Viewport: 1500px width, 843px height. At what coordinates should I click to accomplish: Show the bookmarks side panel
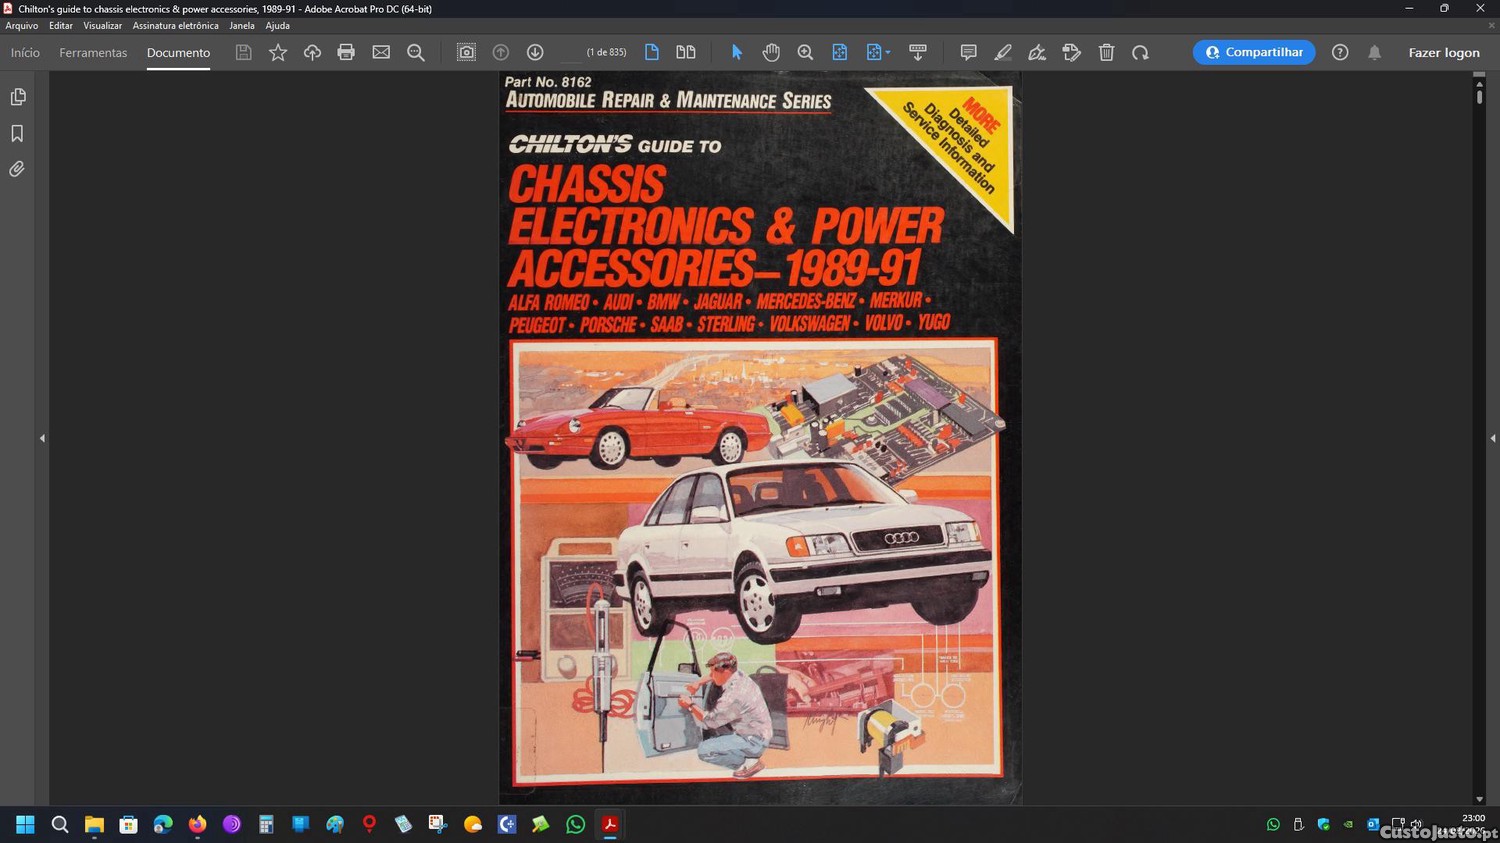[17, 133]
